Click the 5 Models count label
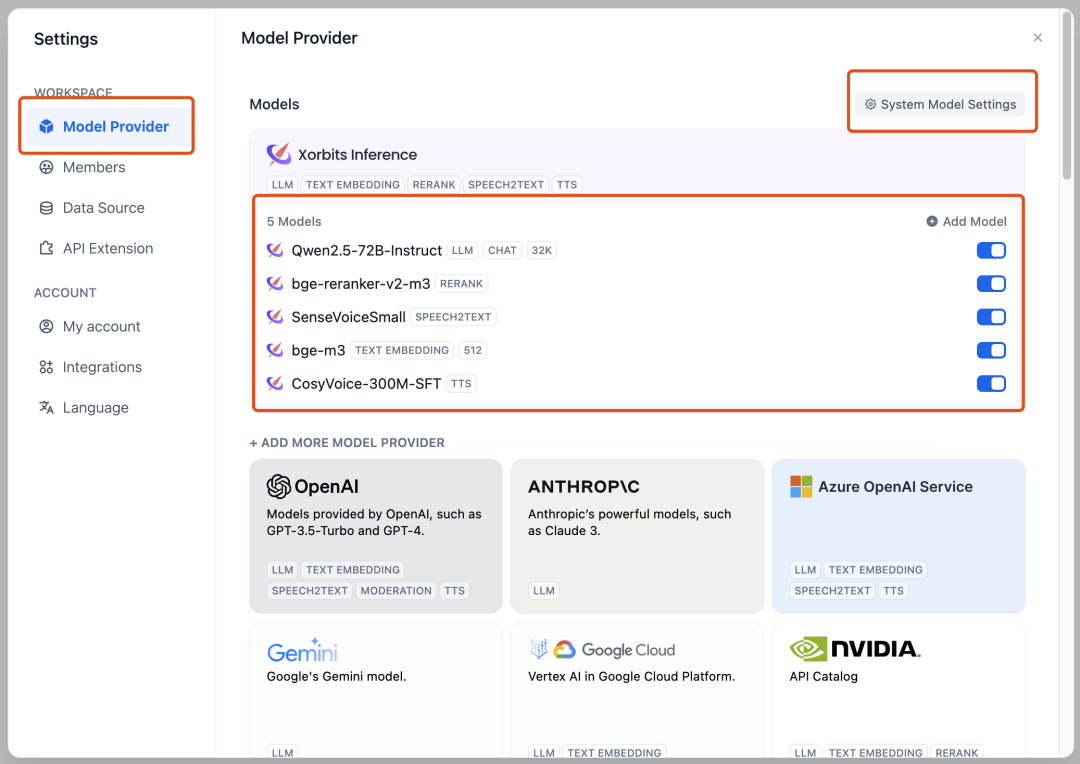The image size is (1080, 764). 294,222
